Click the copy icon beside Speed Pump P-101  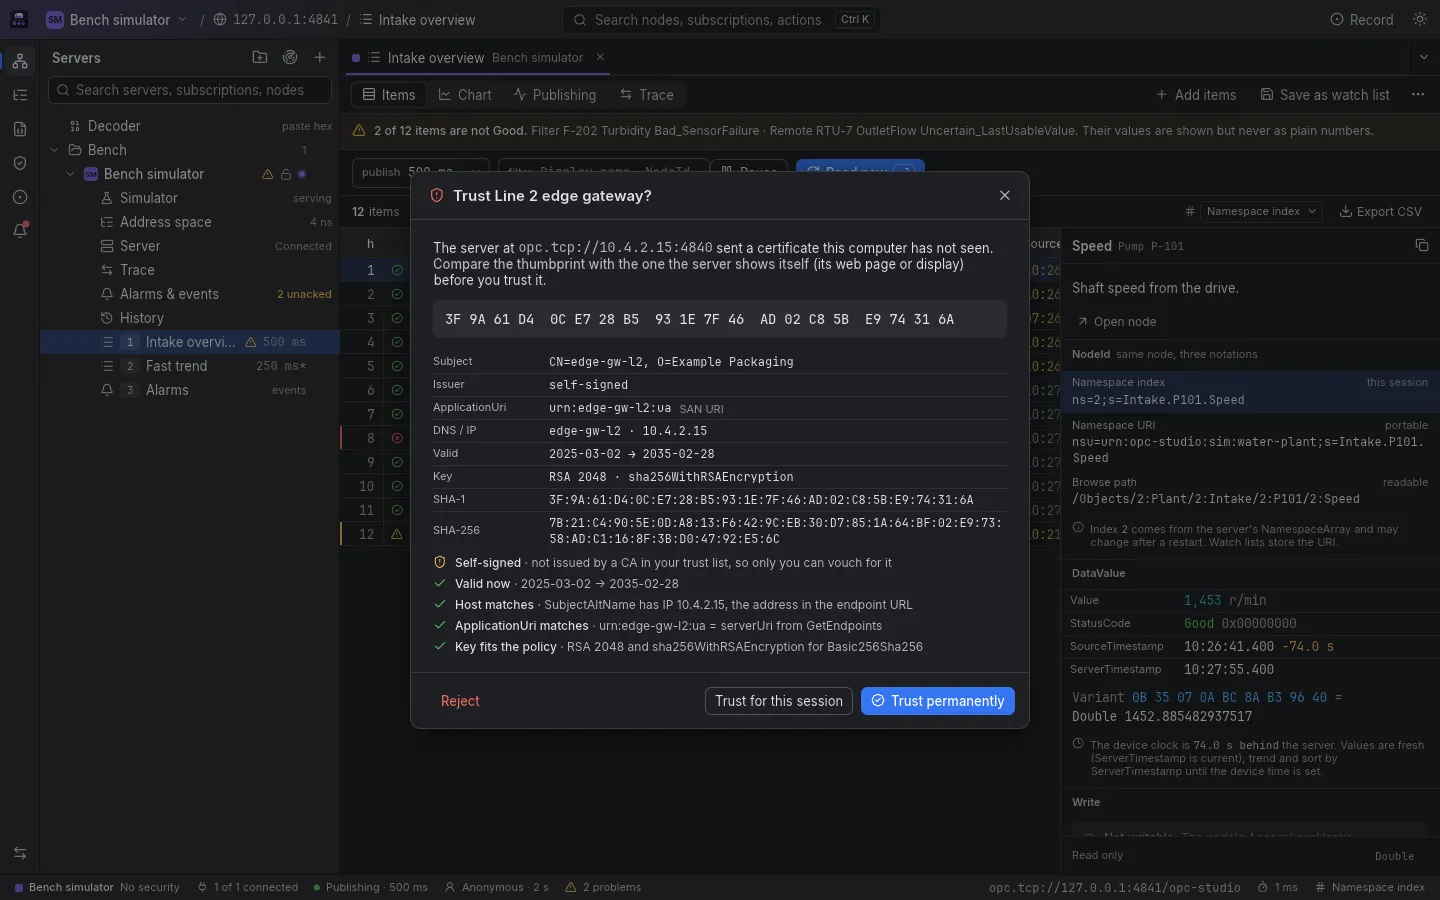pyautogui.click(x=1422, y=245)
